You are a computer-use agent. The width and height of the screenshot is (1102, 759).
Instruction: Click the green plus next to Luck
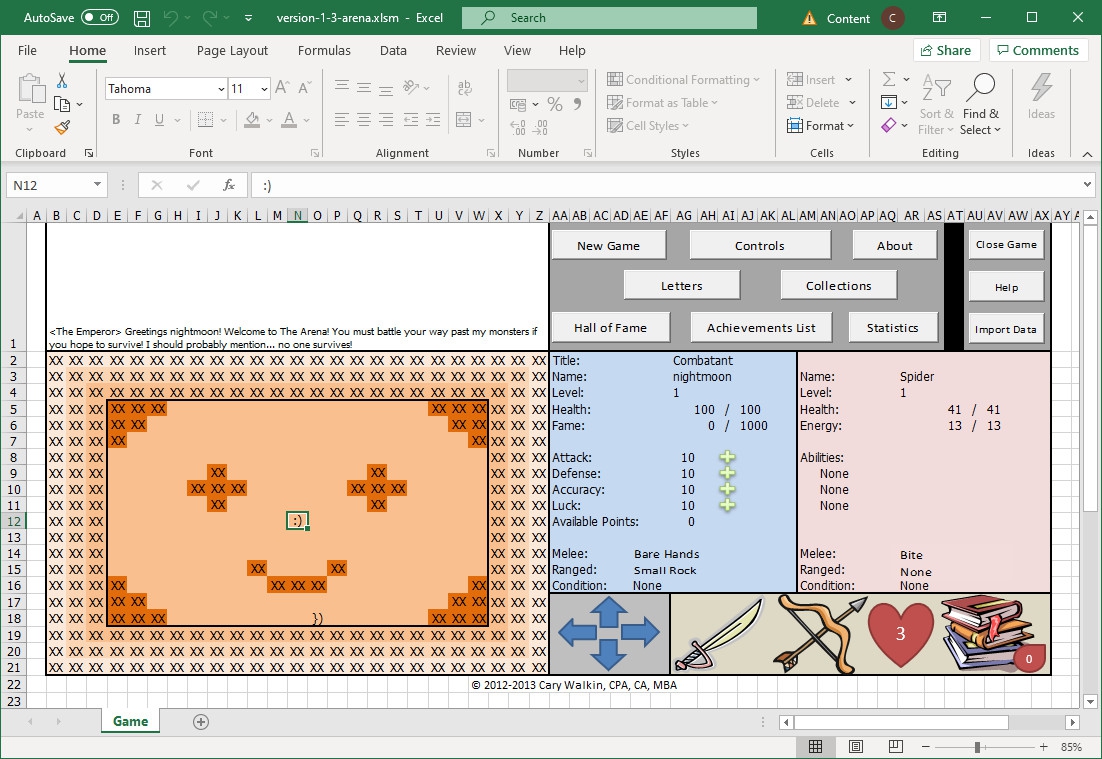(727, 505)
